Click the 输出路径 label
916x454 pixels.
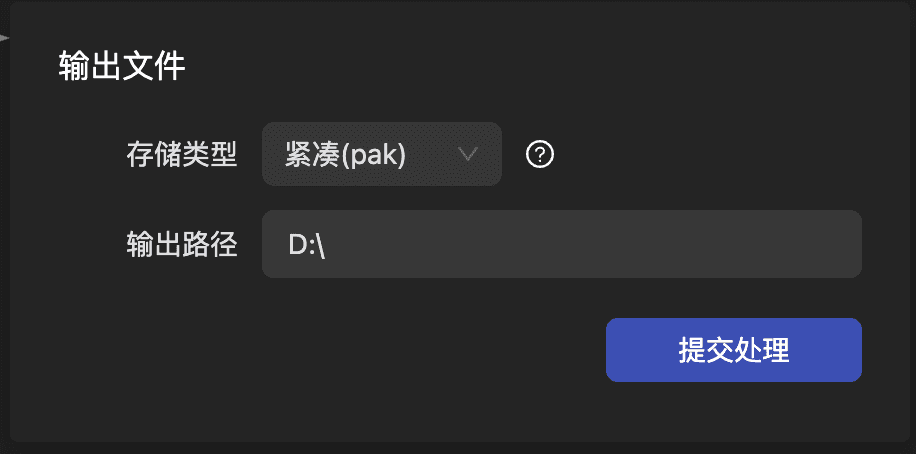click(181, 245)
